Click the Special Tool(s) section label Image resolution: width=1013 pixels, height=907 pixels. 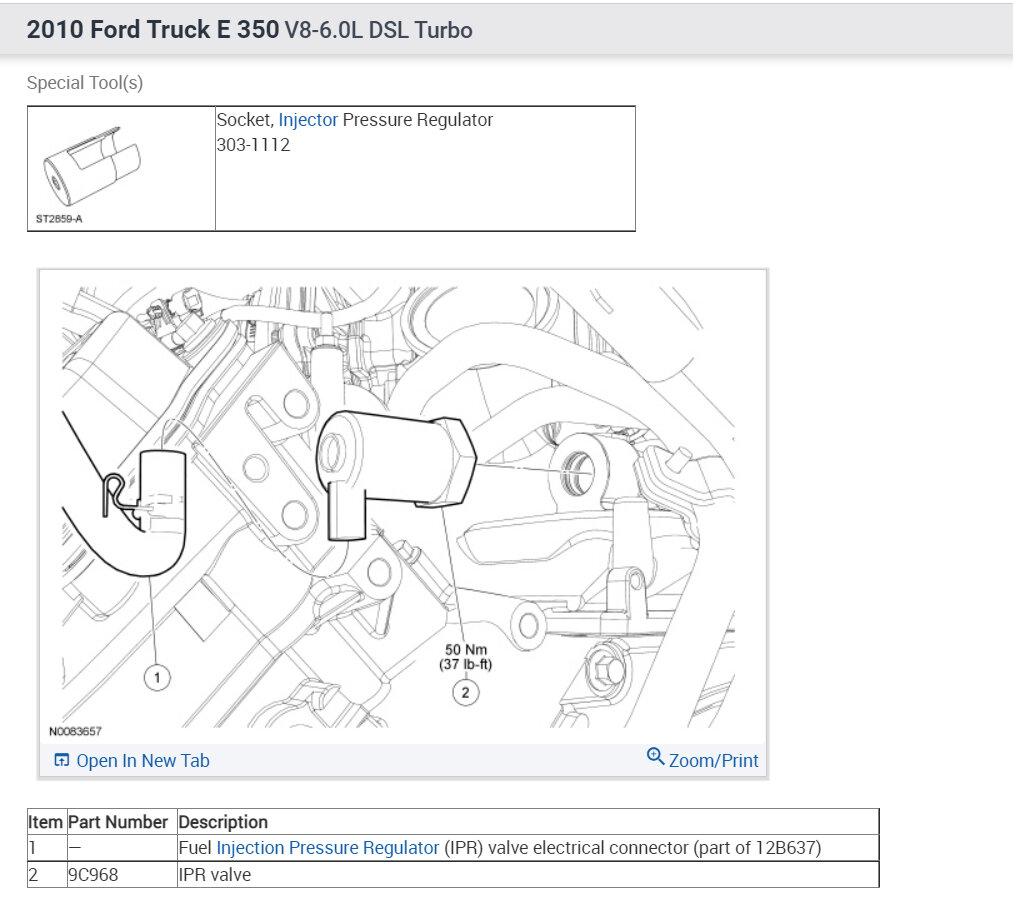(85, 83)
